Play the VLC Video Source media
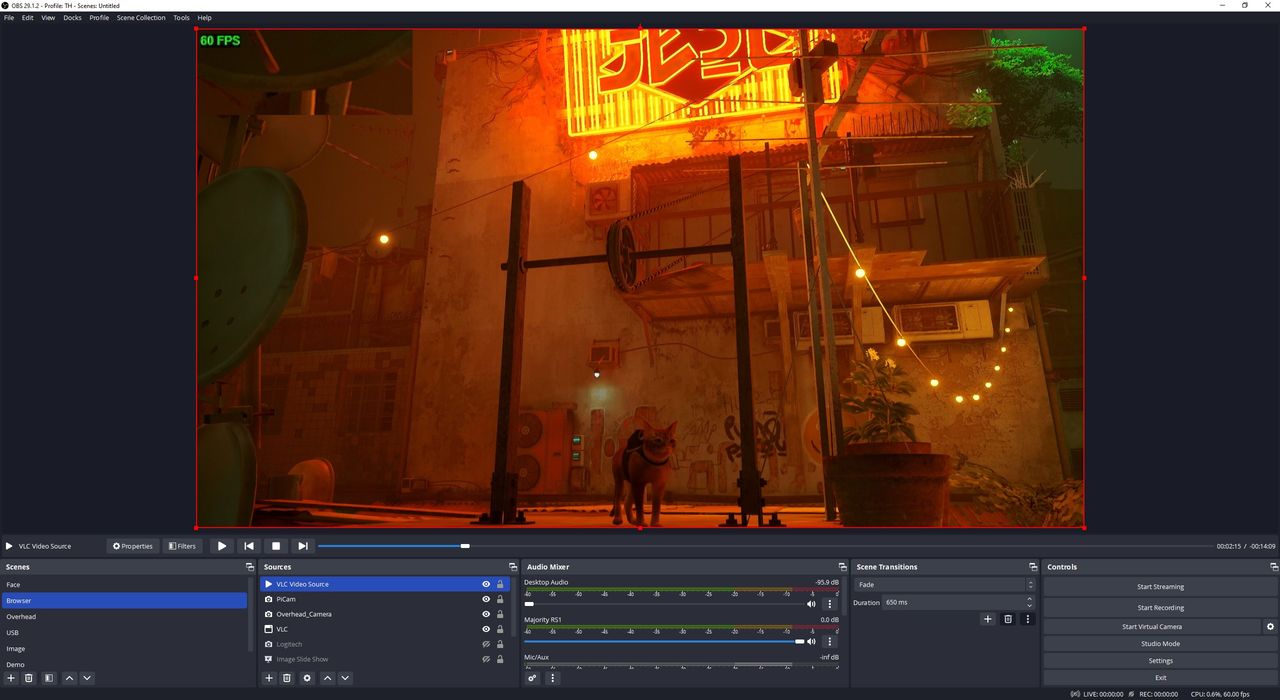Screen dimensions: 1280x700 [x=222, y=546]
